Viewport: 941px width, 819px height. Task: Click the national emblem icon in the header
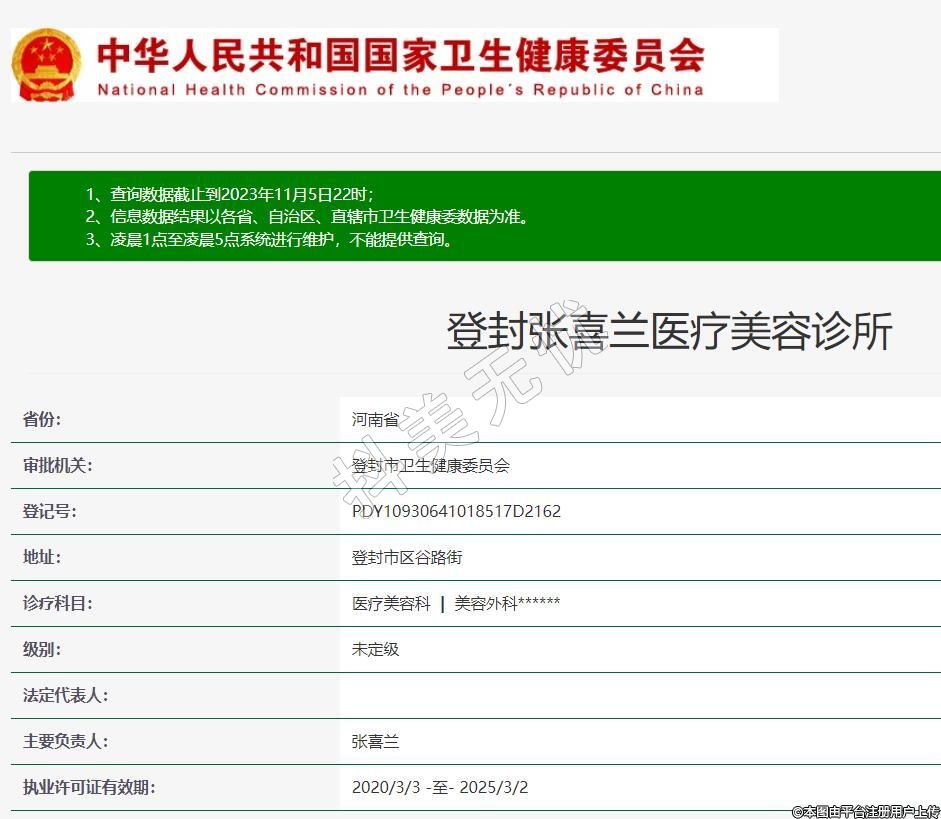pyautogui.click(x=47, y=65)
